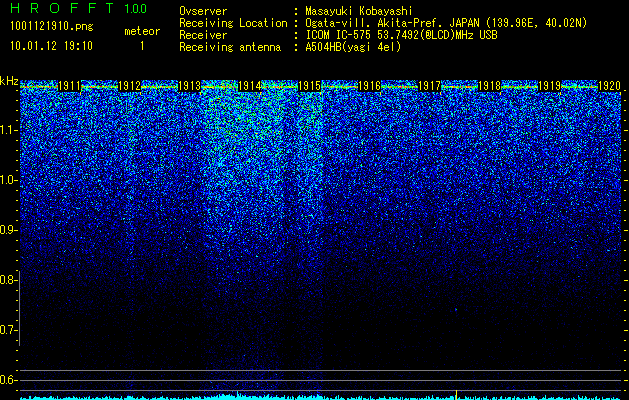Click the HROFFT program title
The image size is (629, 400).
62,8
